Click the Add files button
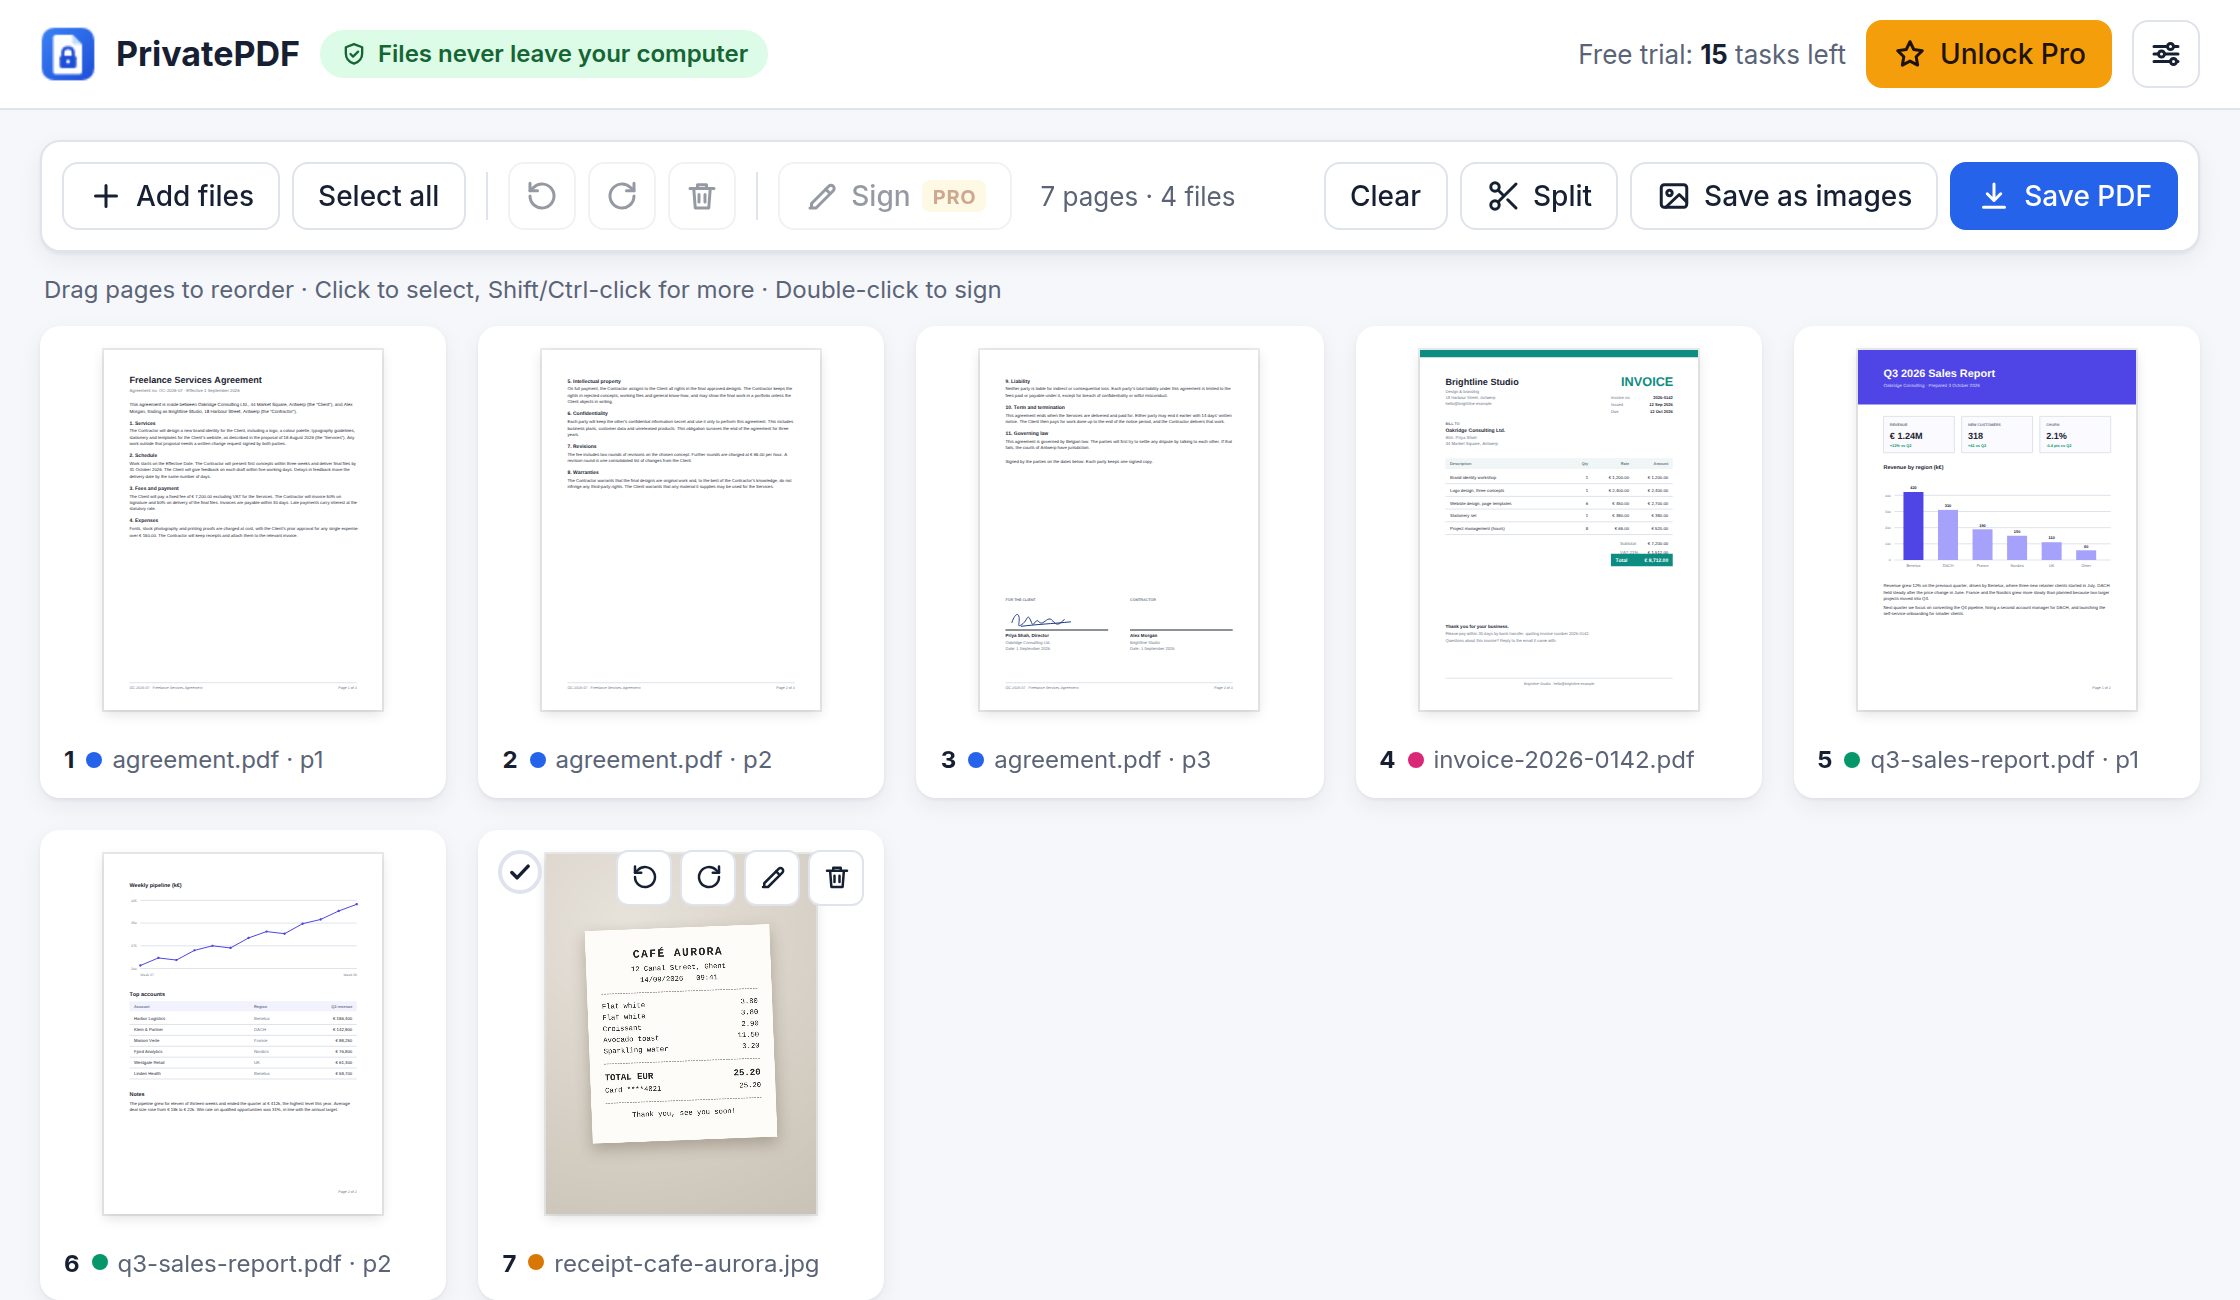 pyautogui.click(x=171, y=196)
